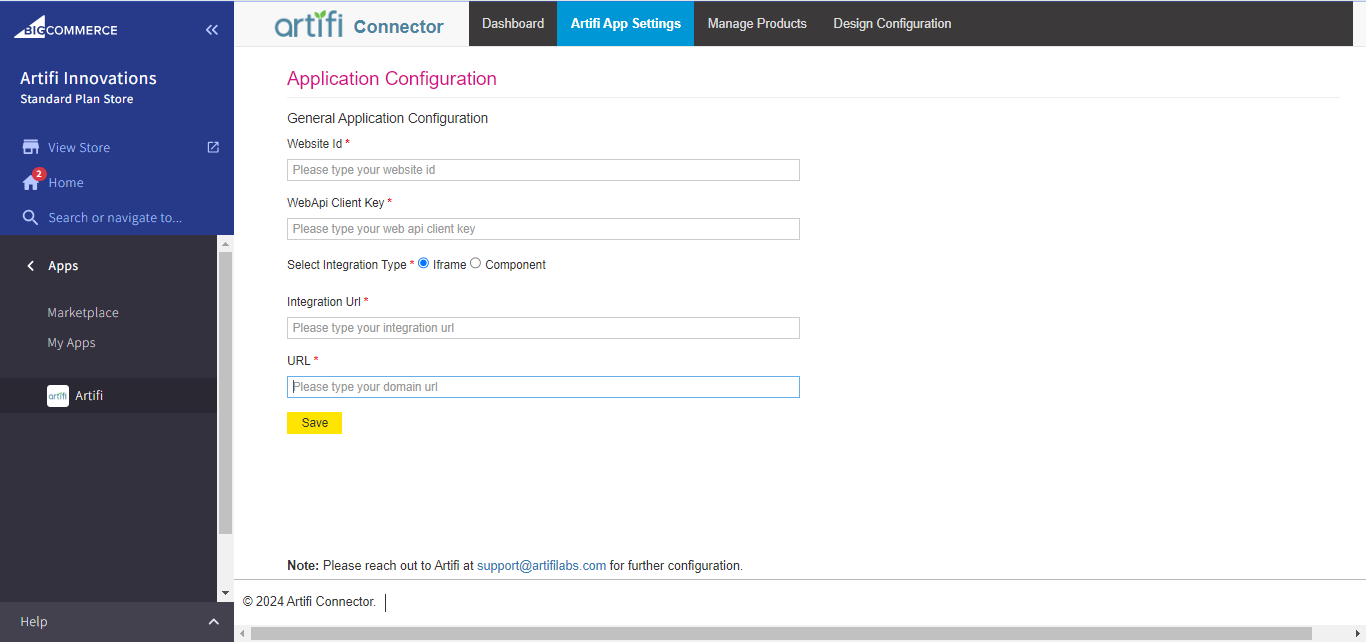Focus the Integration Url input field

tap(543, 328)
